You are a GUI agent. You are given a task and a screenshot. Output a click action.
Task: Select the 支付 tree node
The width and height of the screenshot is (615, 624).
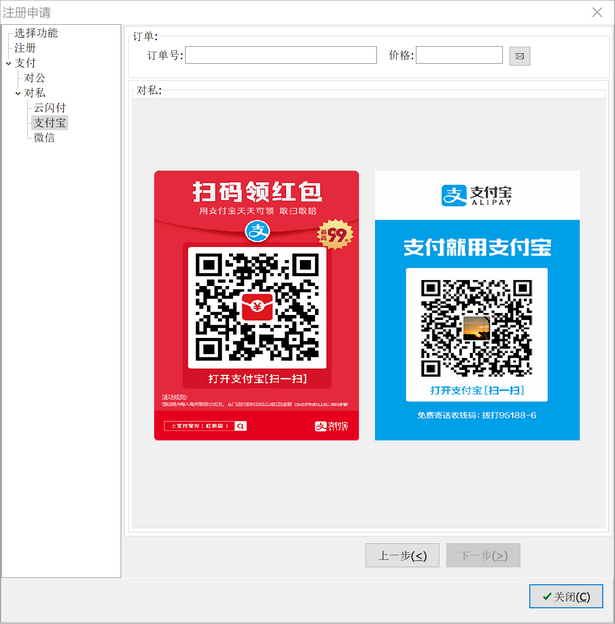click(25, 63)
